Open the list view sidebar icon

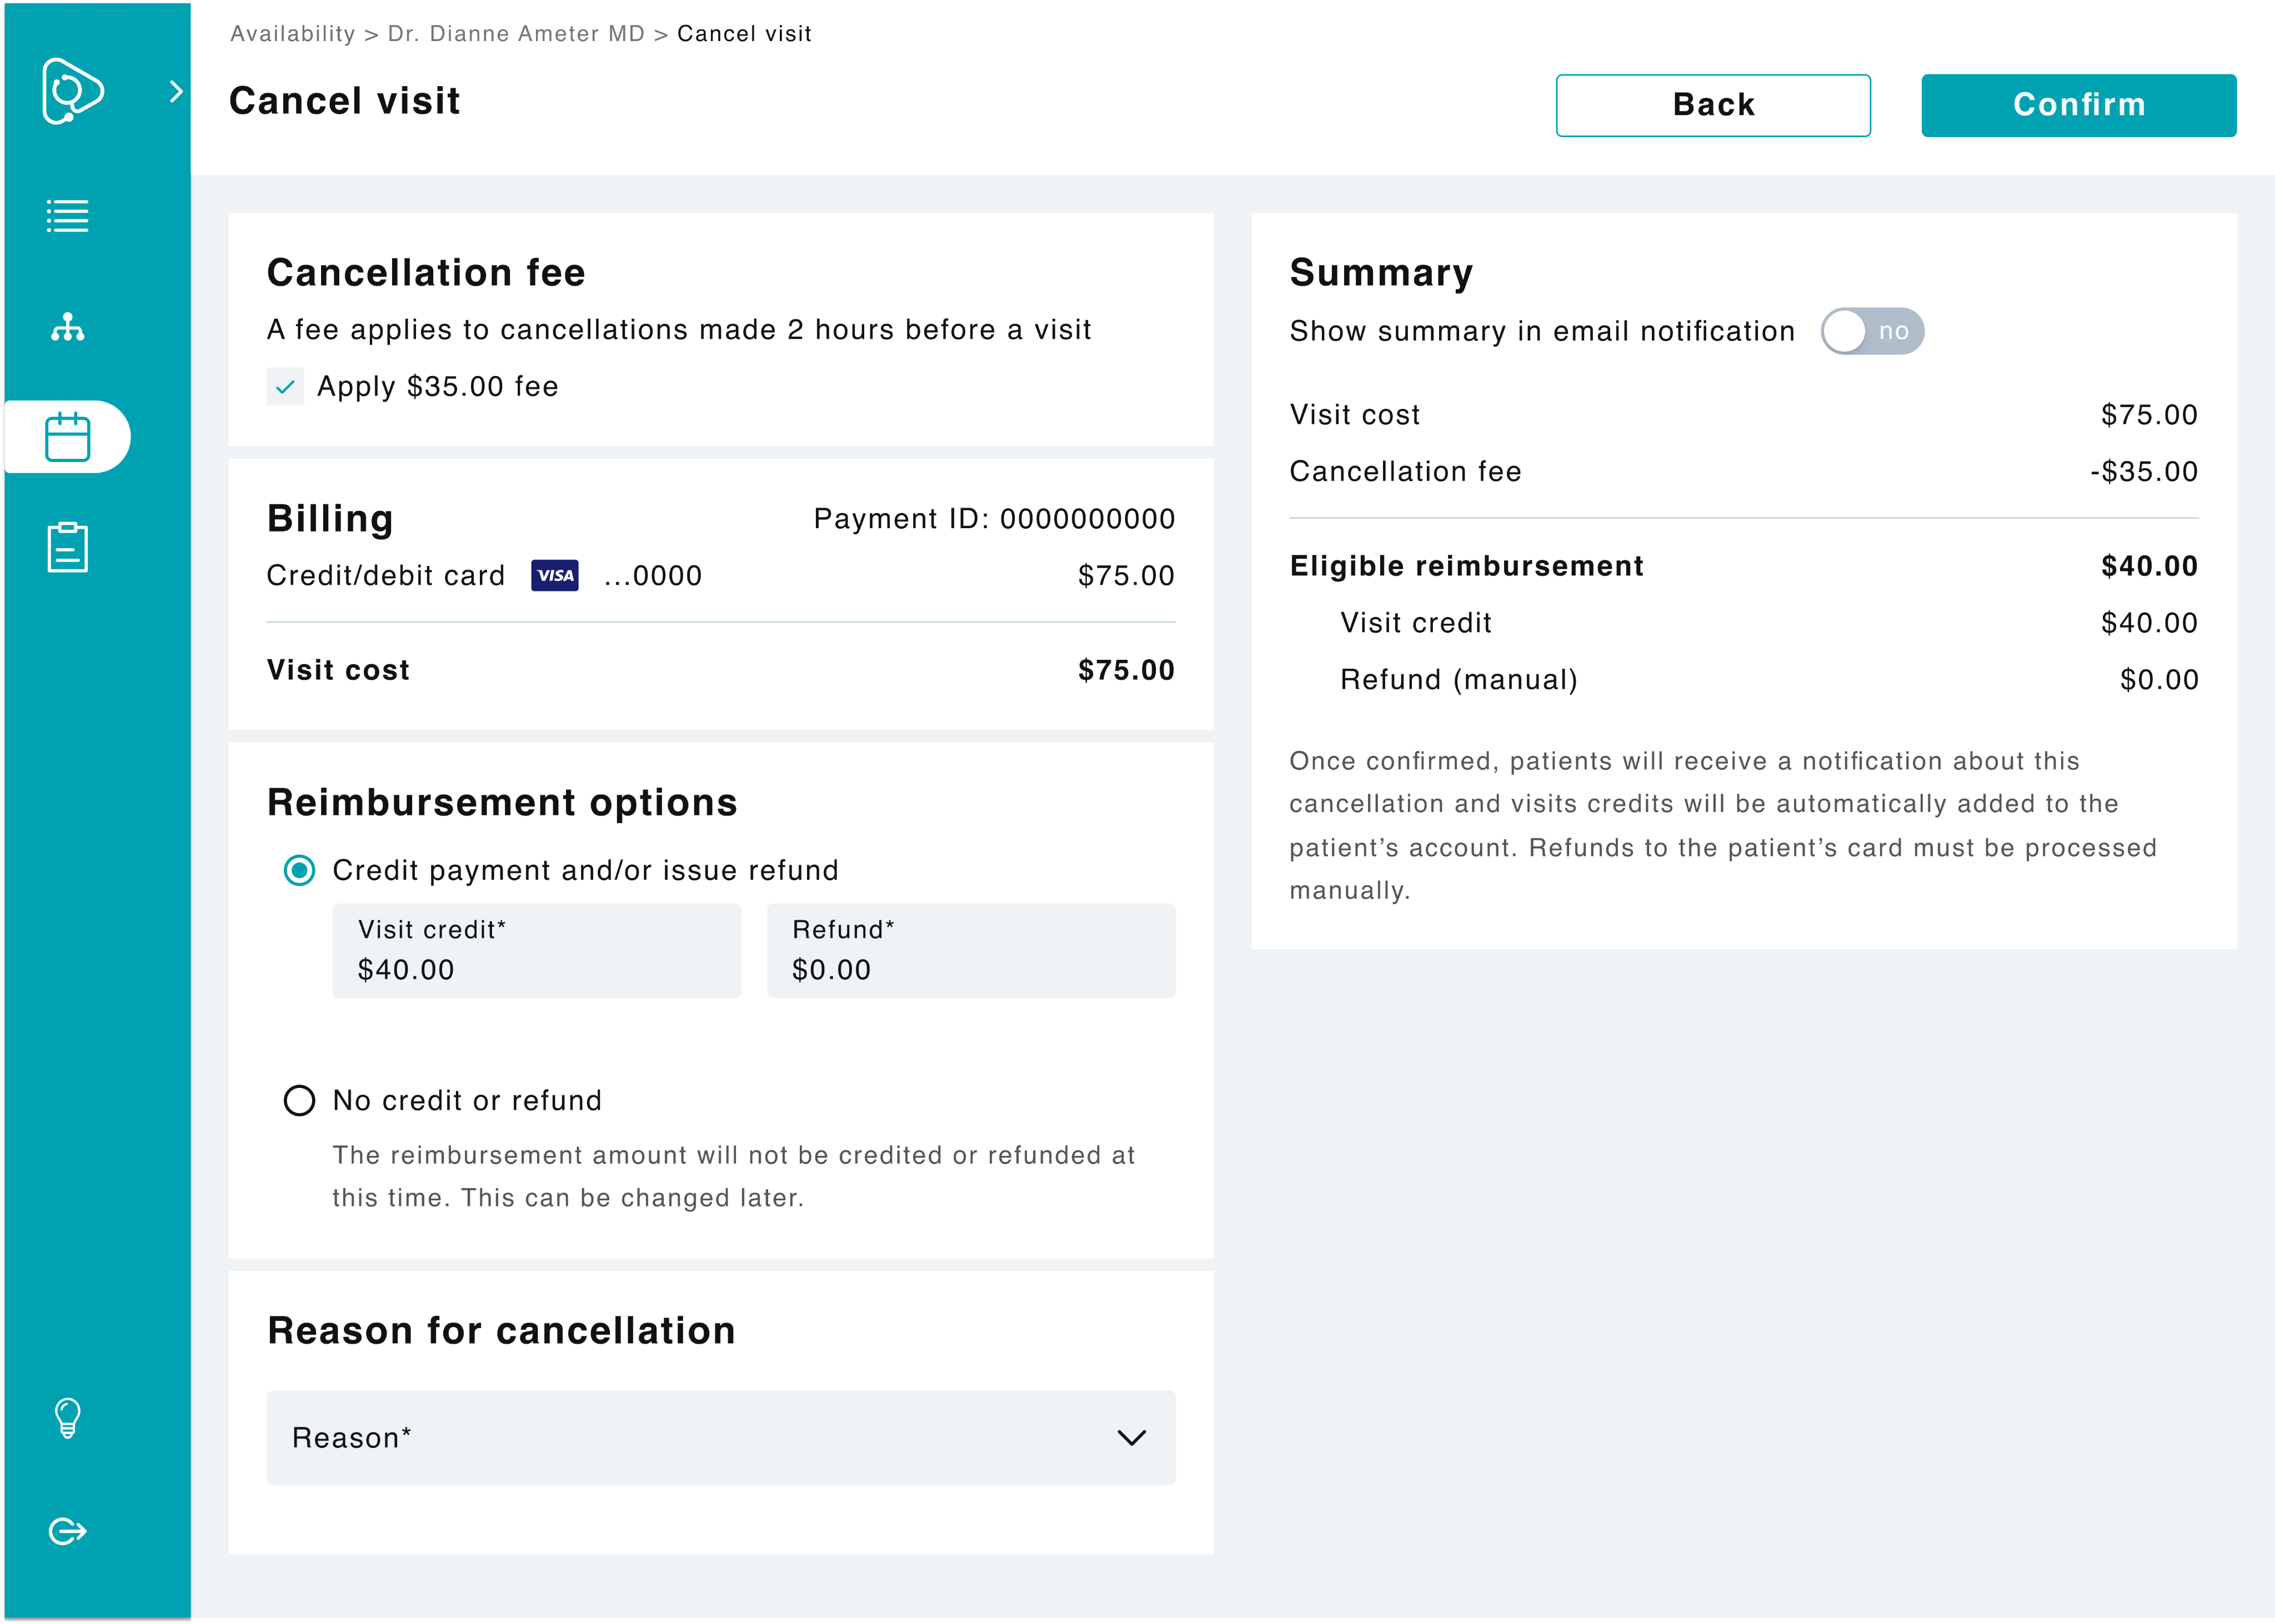(x=67, y=216)
